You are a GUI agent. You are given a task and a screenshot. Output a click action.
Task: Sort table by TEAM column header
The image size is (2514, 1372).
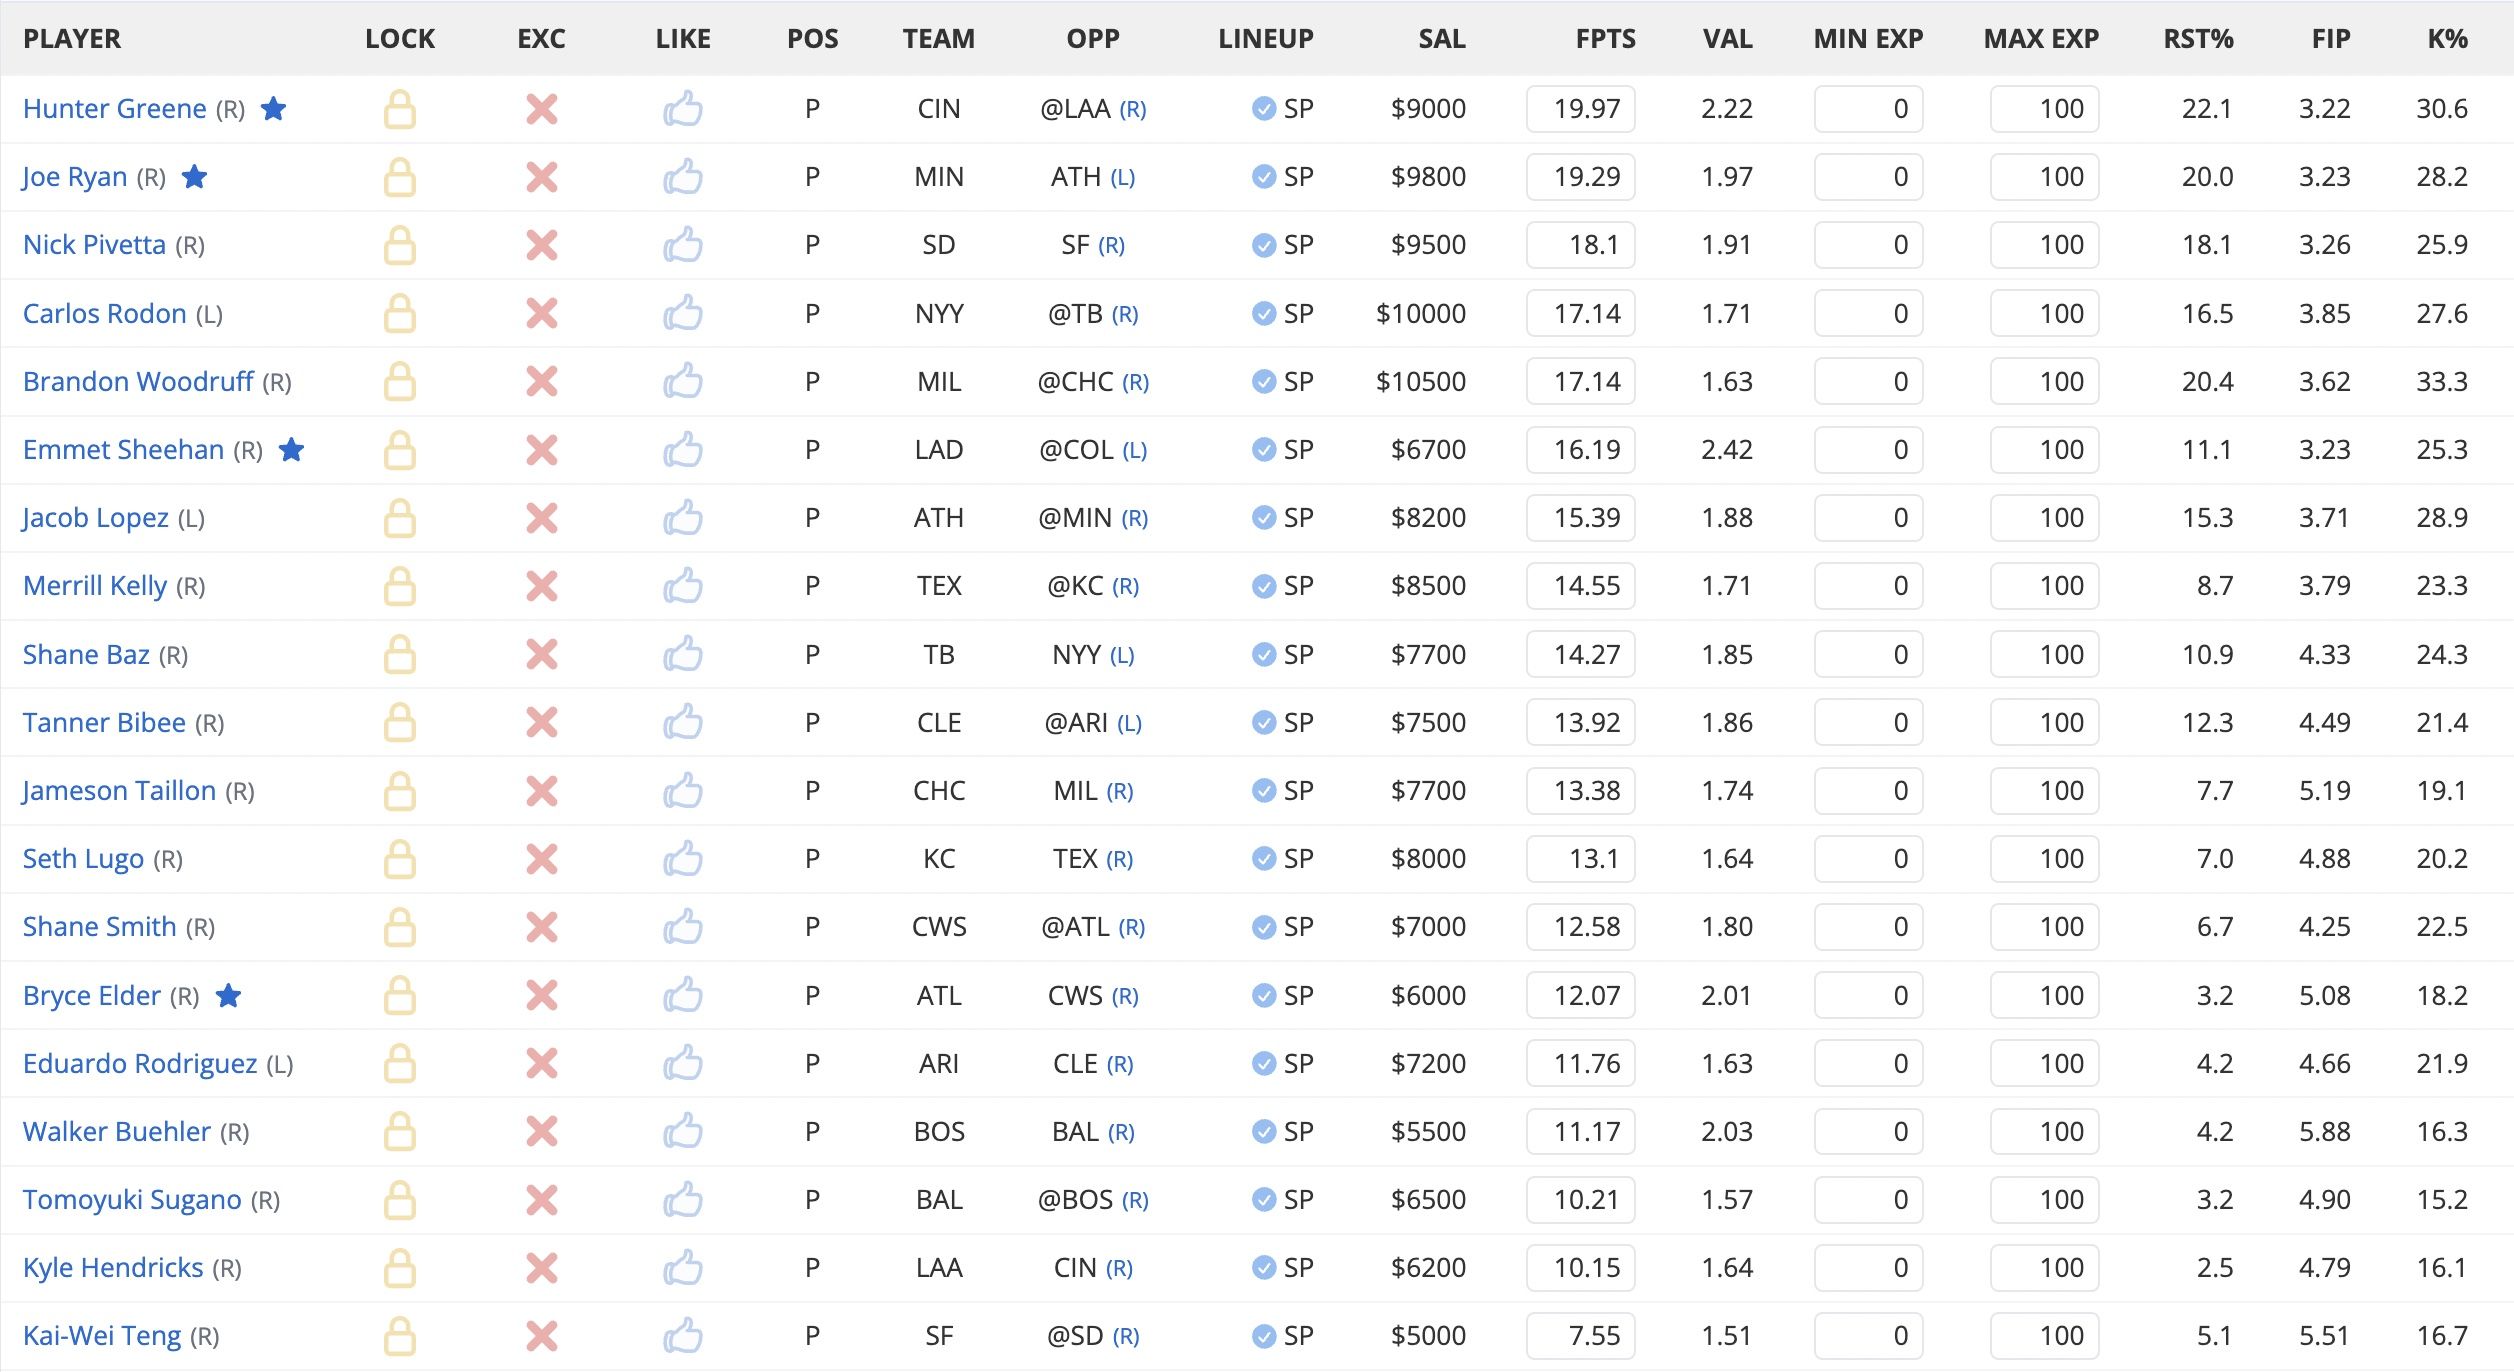coord(939,39)
